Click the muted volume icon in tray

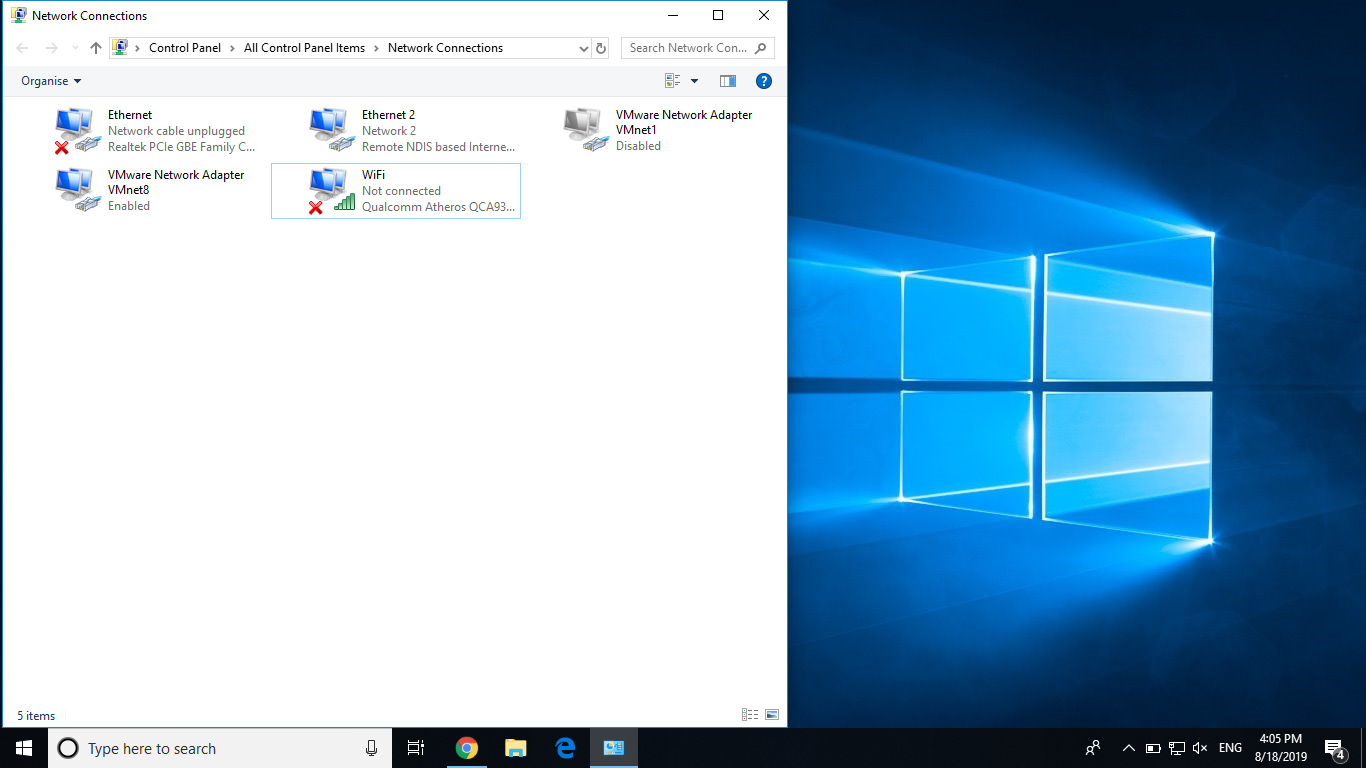[x=1201, y=748]
